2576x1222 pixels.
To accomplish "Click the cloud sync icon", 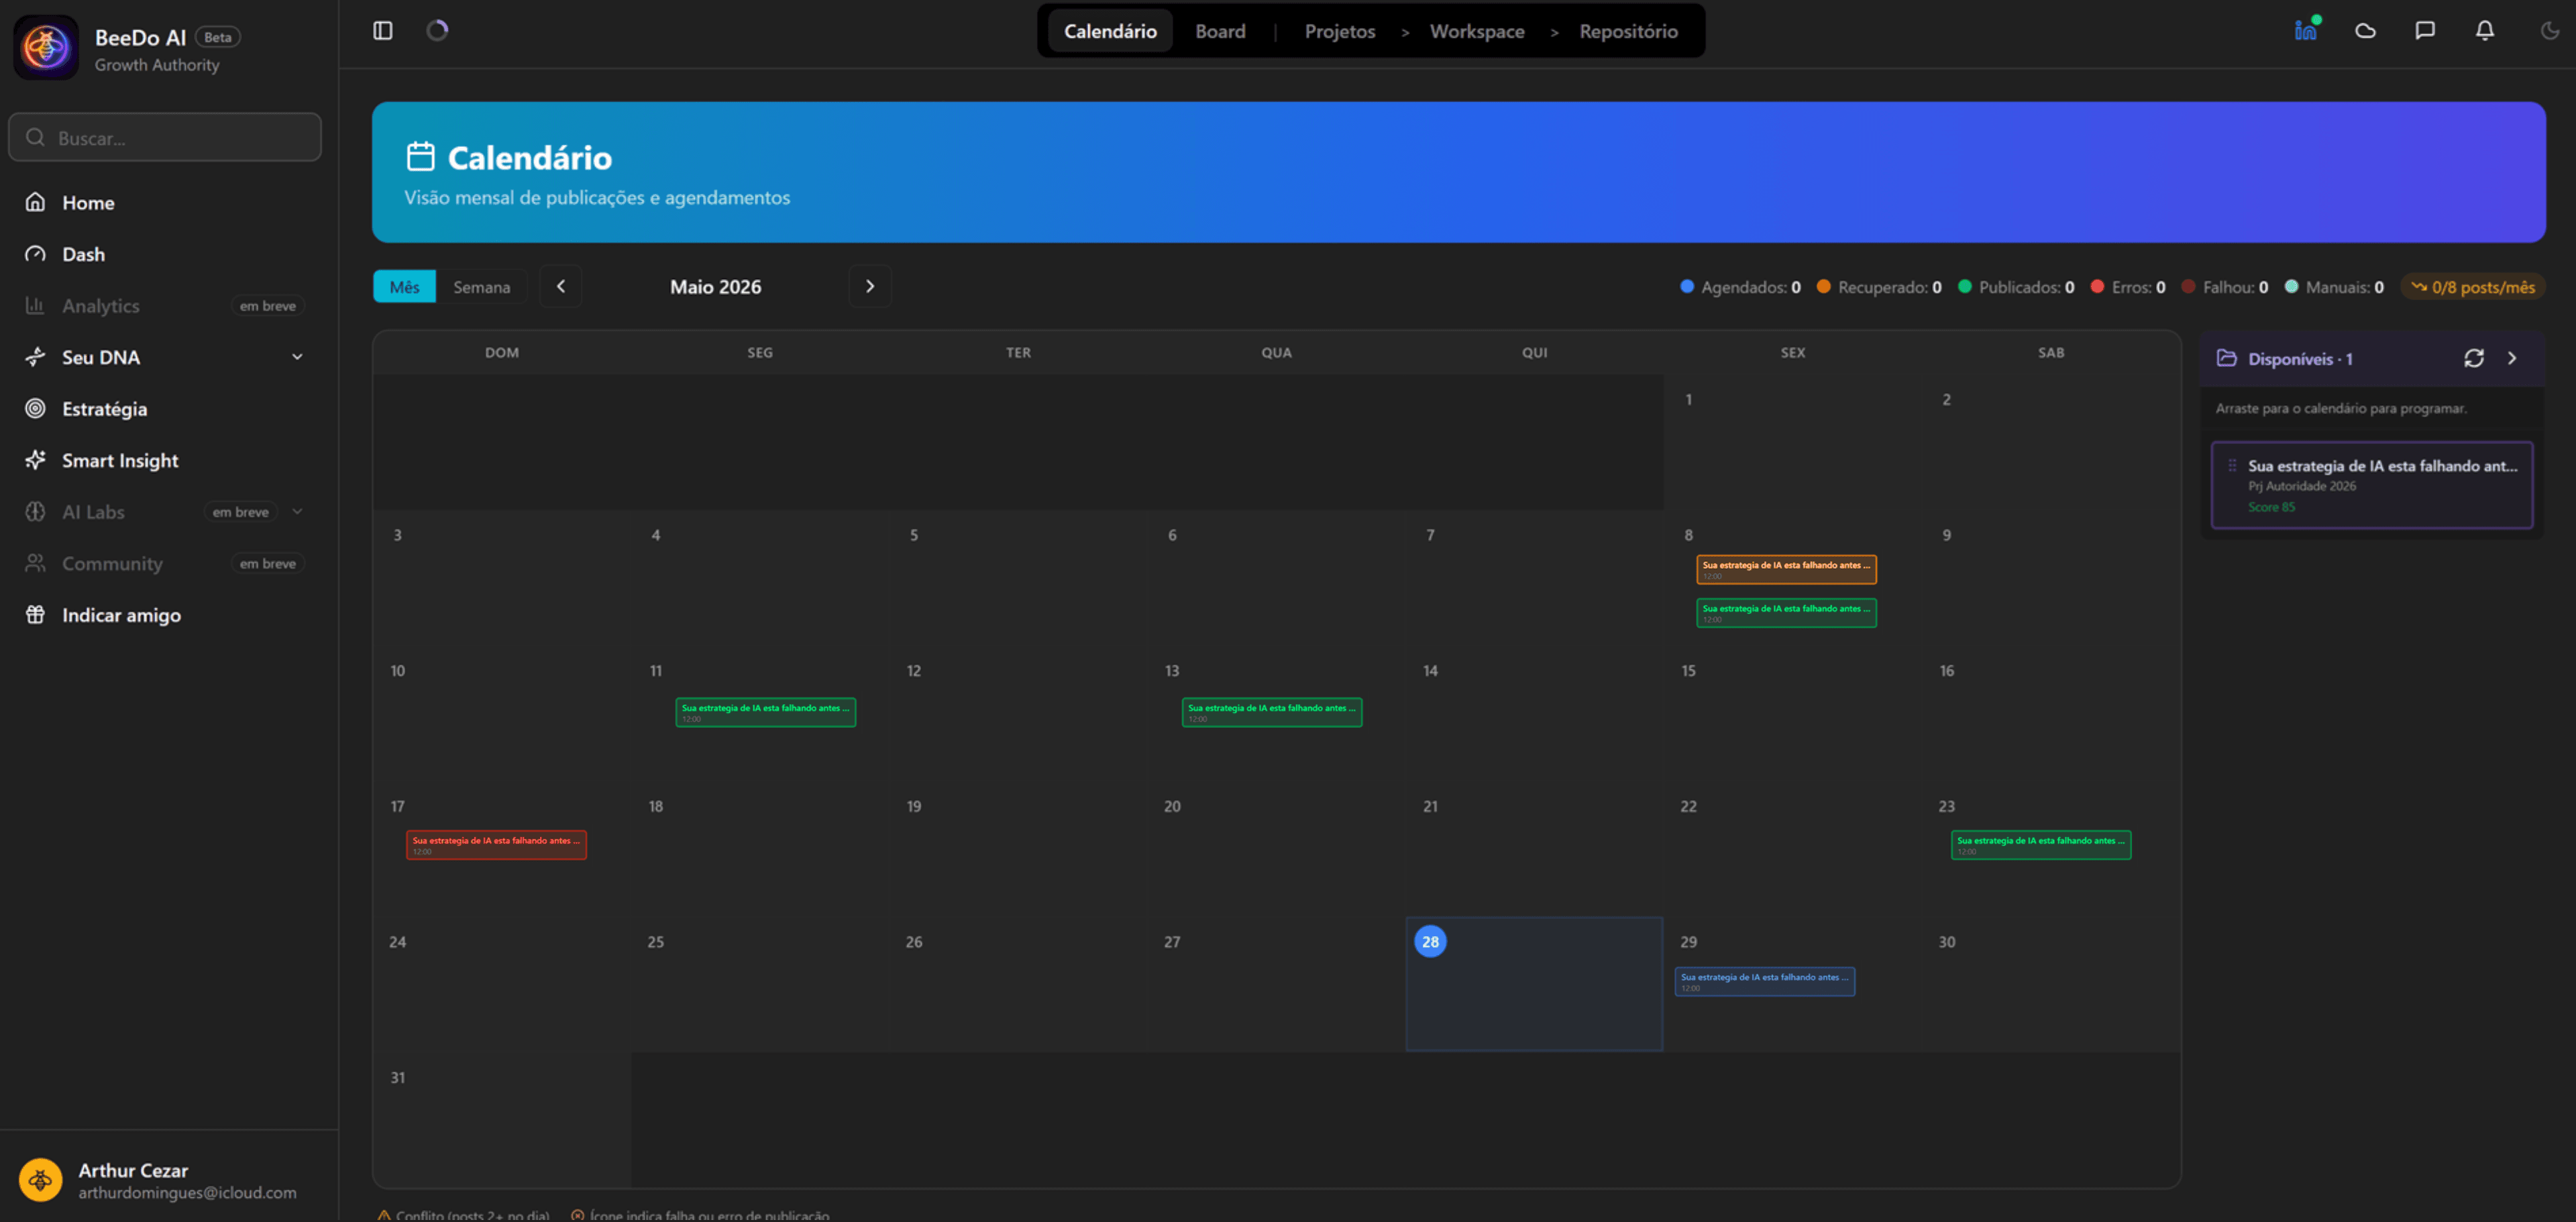I will (x=2365, y=31).
